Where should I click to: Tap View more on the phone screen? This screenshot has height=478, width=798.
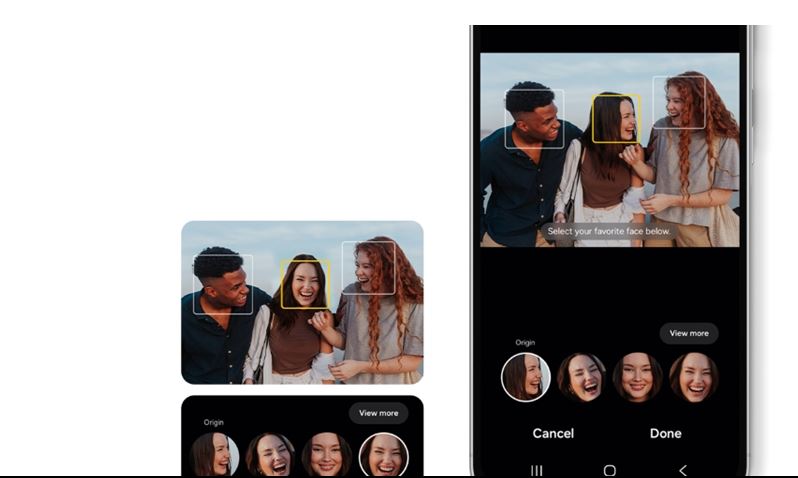click(x=689, y=333)
